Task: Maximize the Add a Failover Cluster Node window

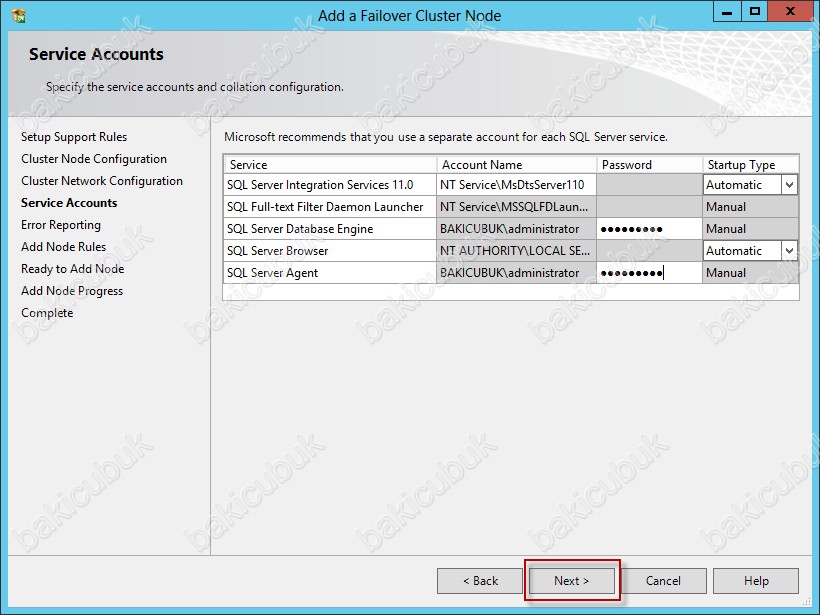Action: 755,12
